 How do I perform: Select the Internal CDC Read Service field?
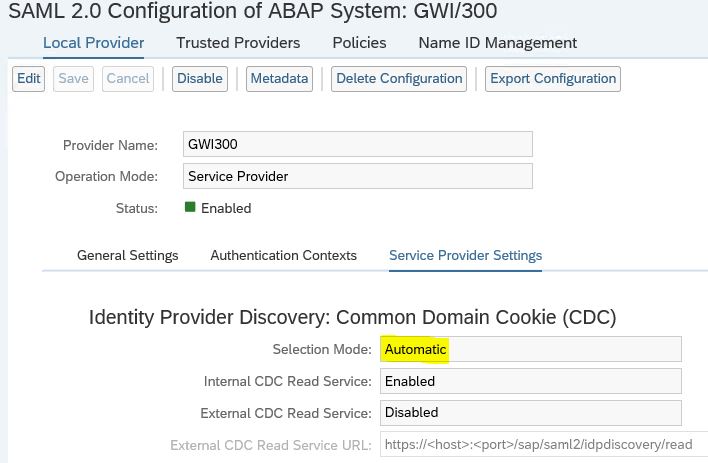(x=531, y=381)
